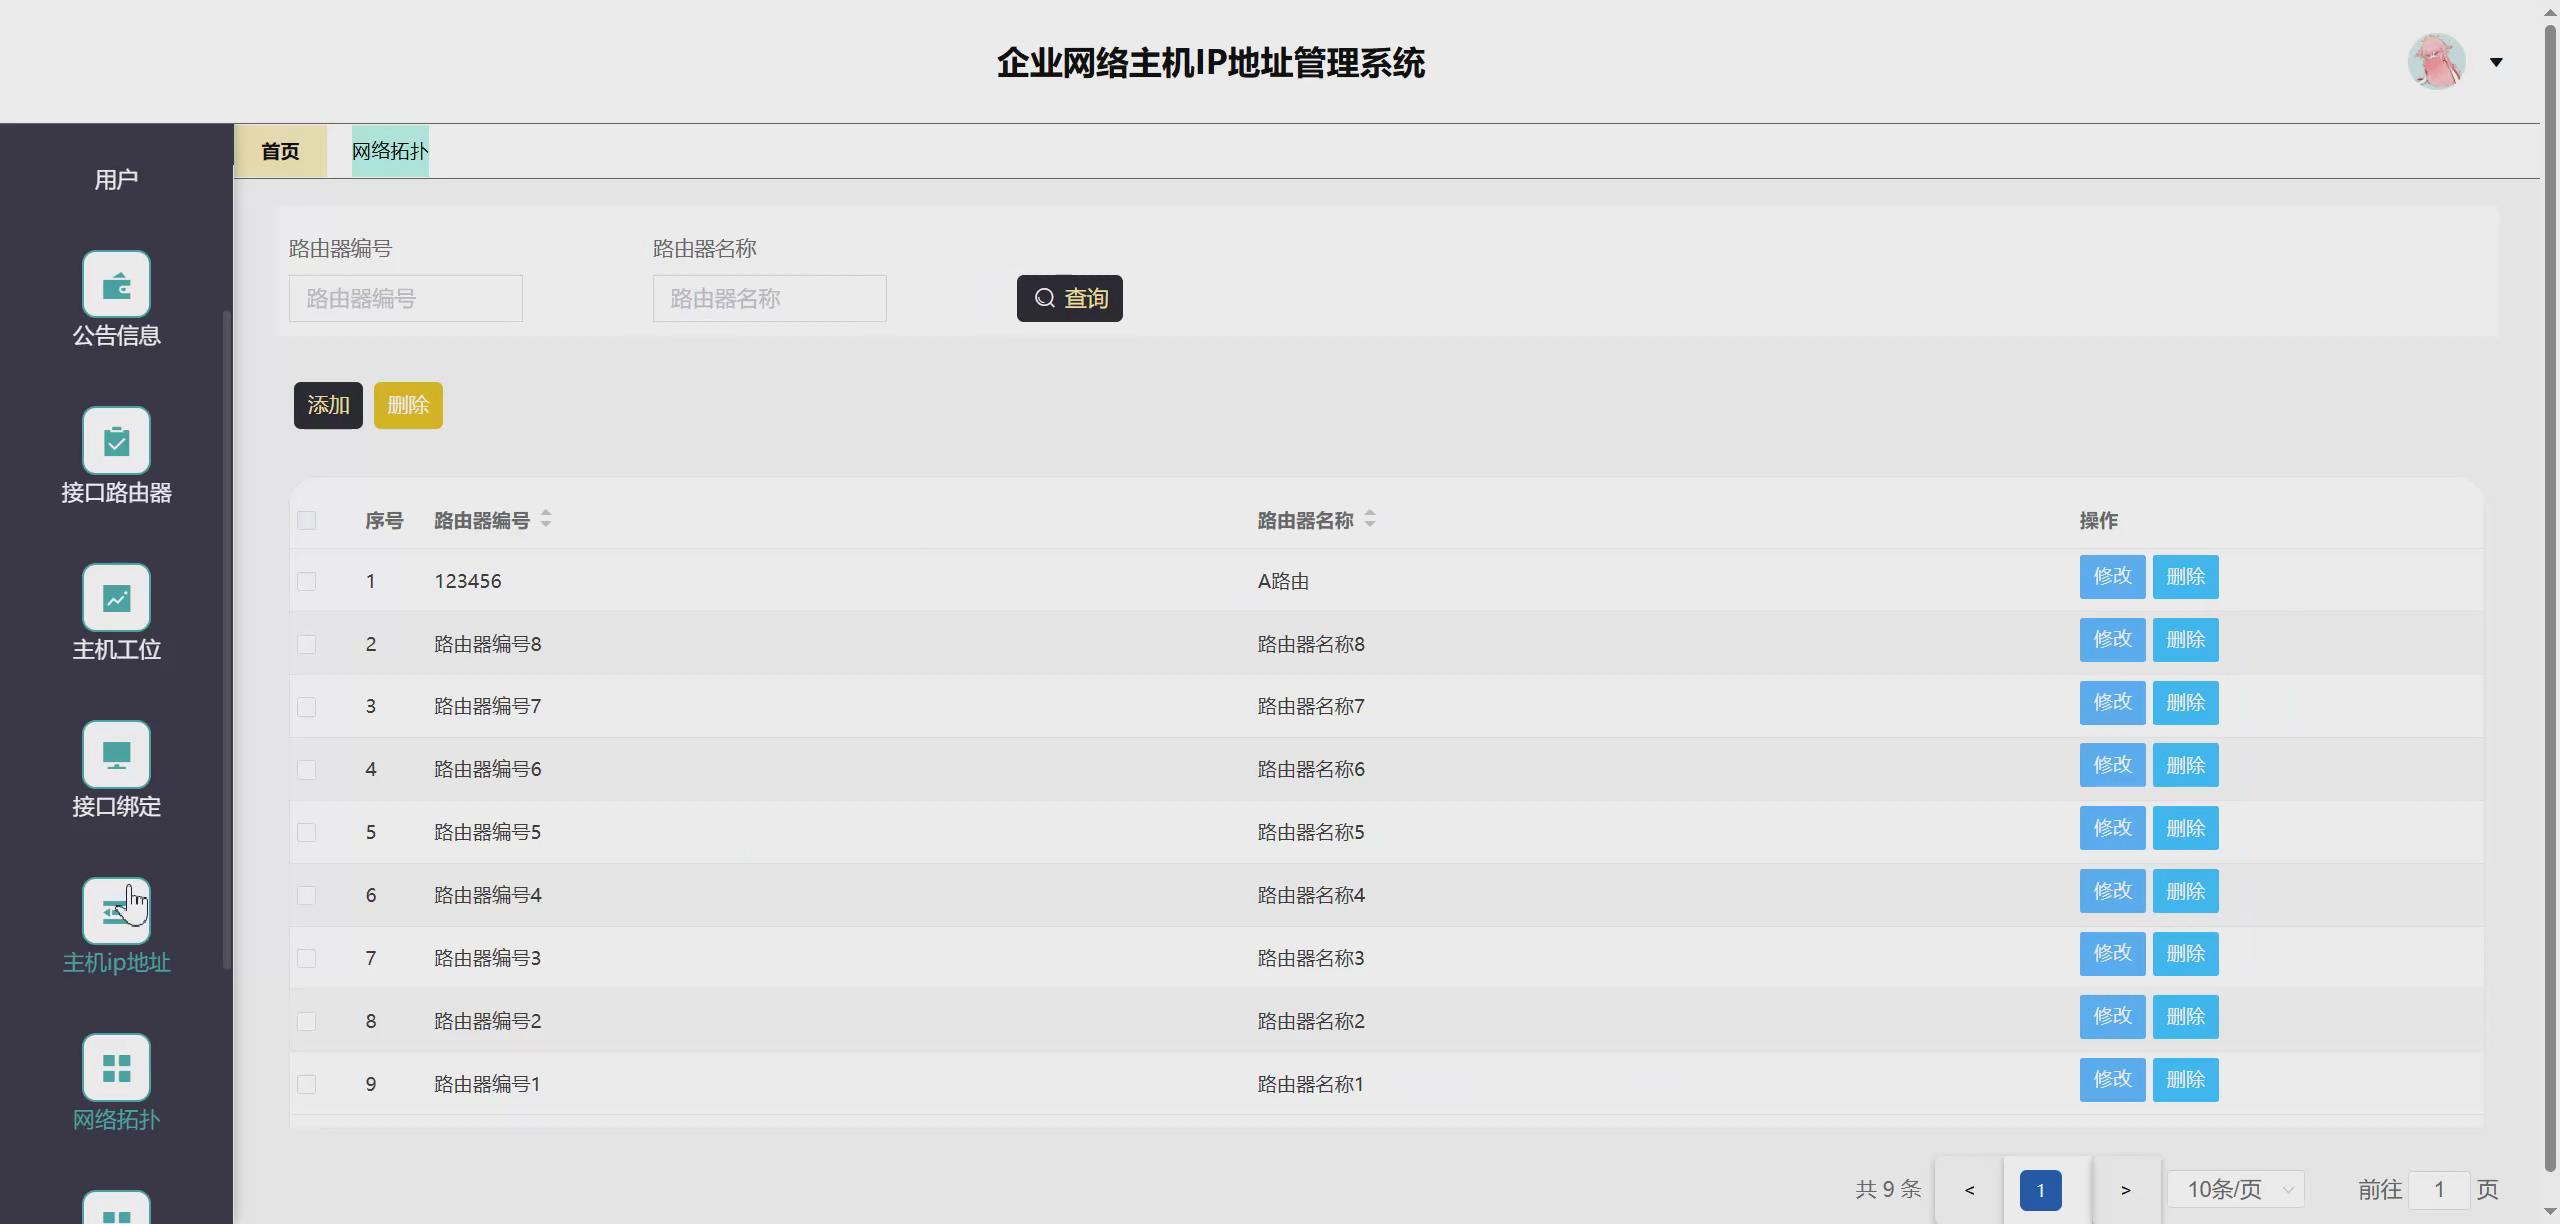This screenshot has height=1224, width=2560.
Task: Click the 序号 column header
Action: (x=384, y=521)
